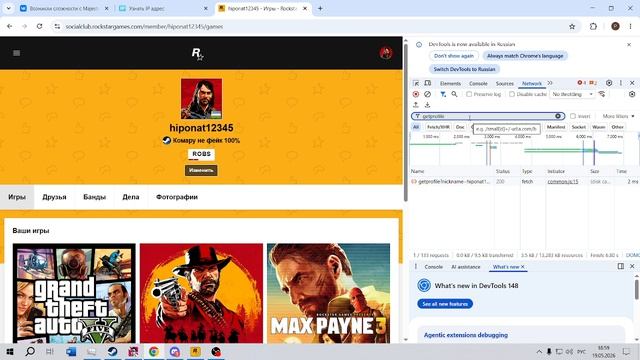Open the hamburger menu on the Social Club page
The height and width of the screenshot is (360, 640).
16,53
